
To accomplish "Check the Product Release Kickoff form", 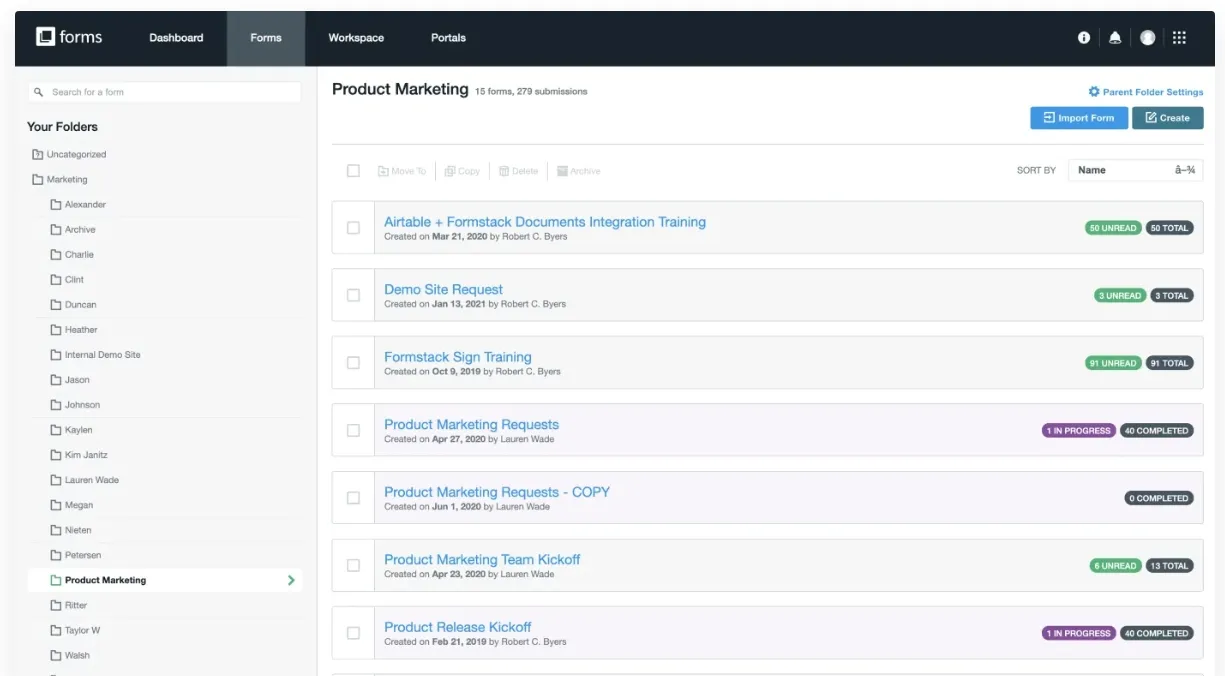I will (x=353, y=633).
